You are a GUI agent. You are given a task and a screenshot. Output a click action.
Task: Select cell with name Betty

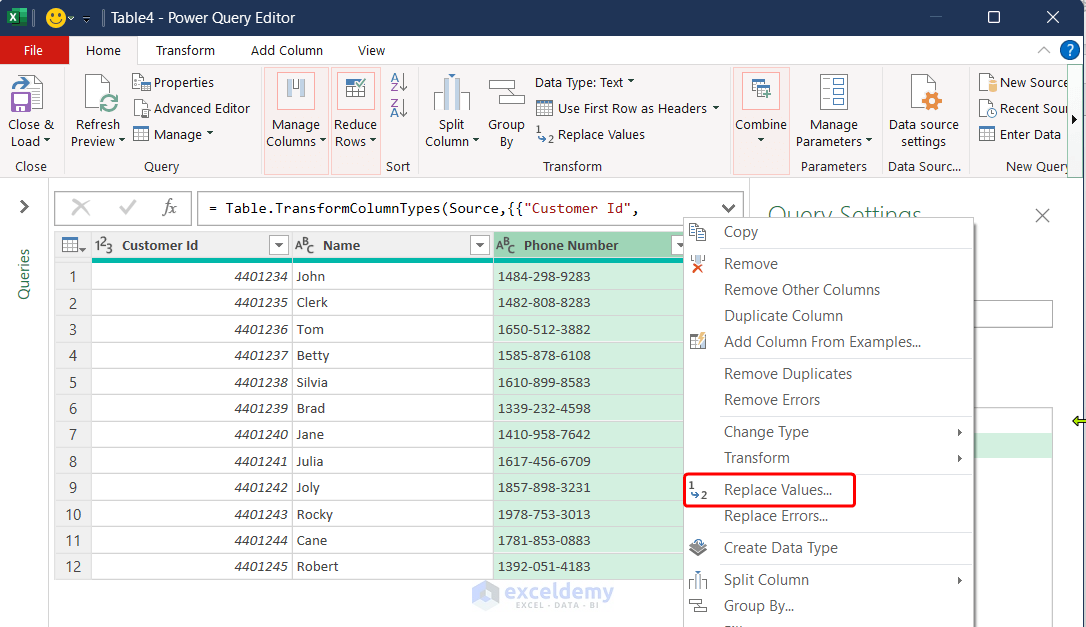click(393, 355)
